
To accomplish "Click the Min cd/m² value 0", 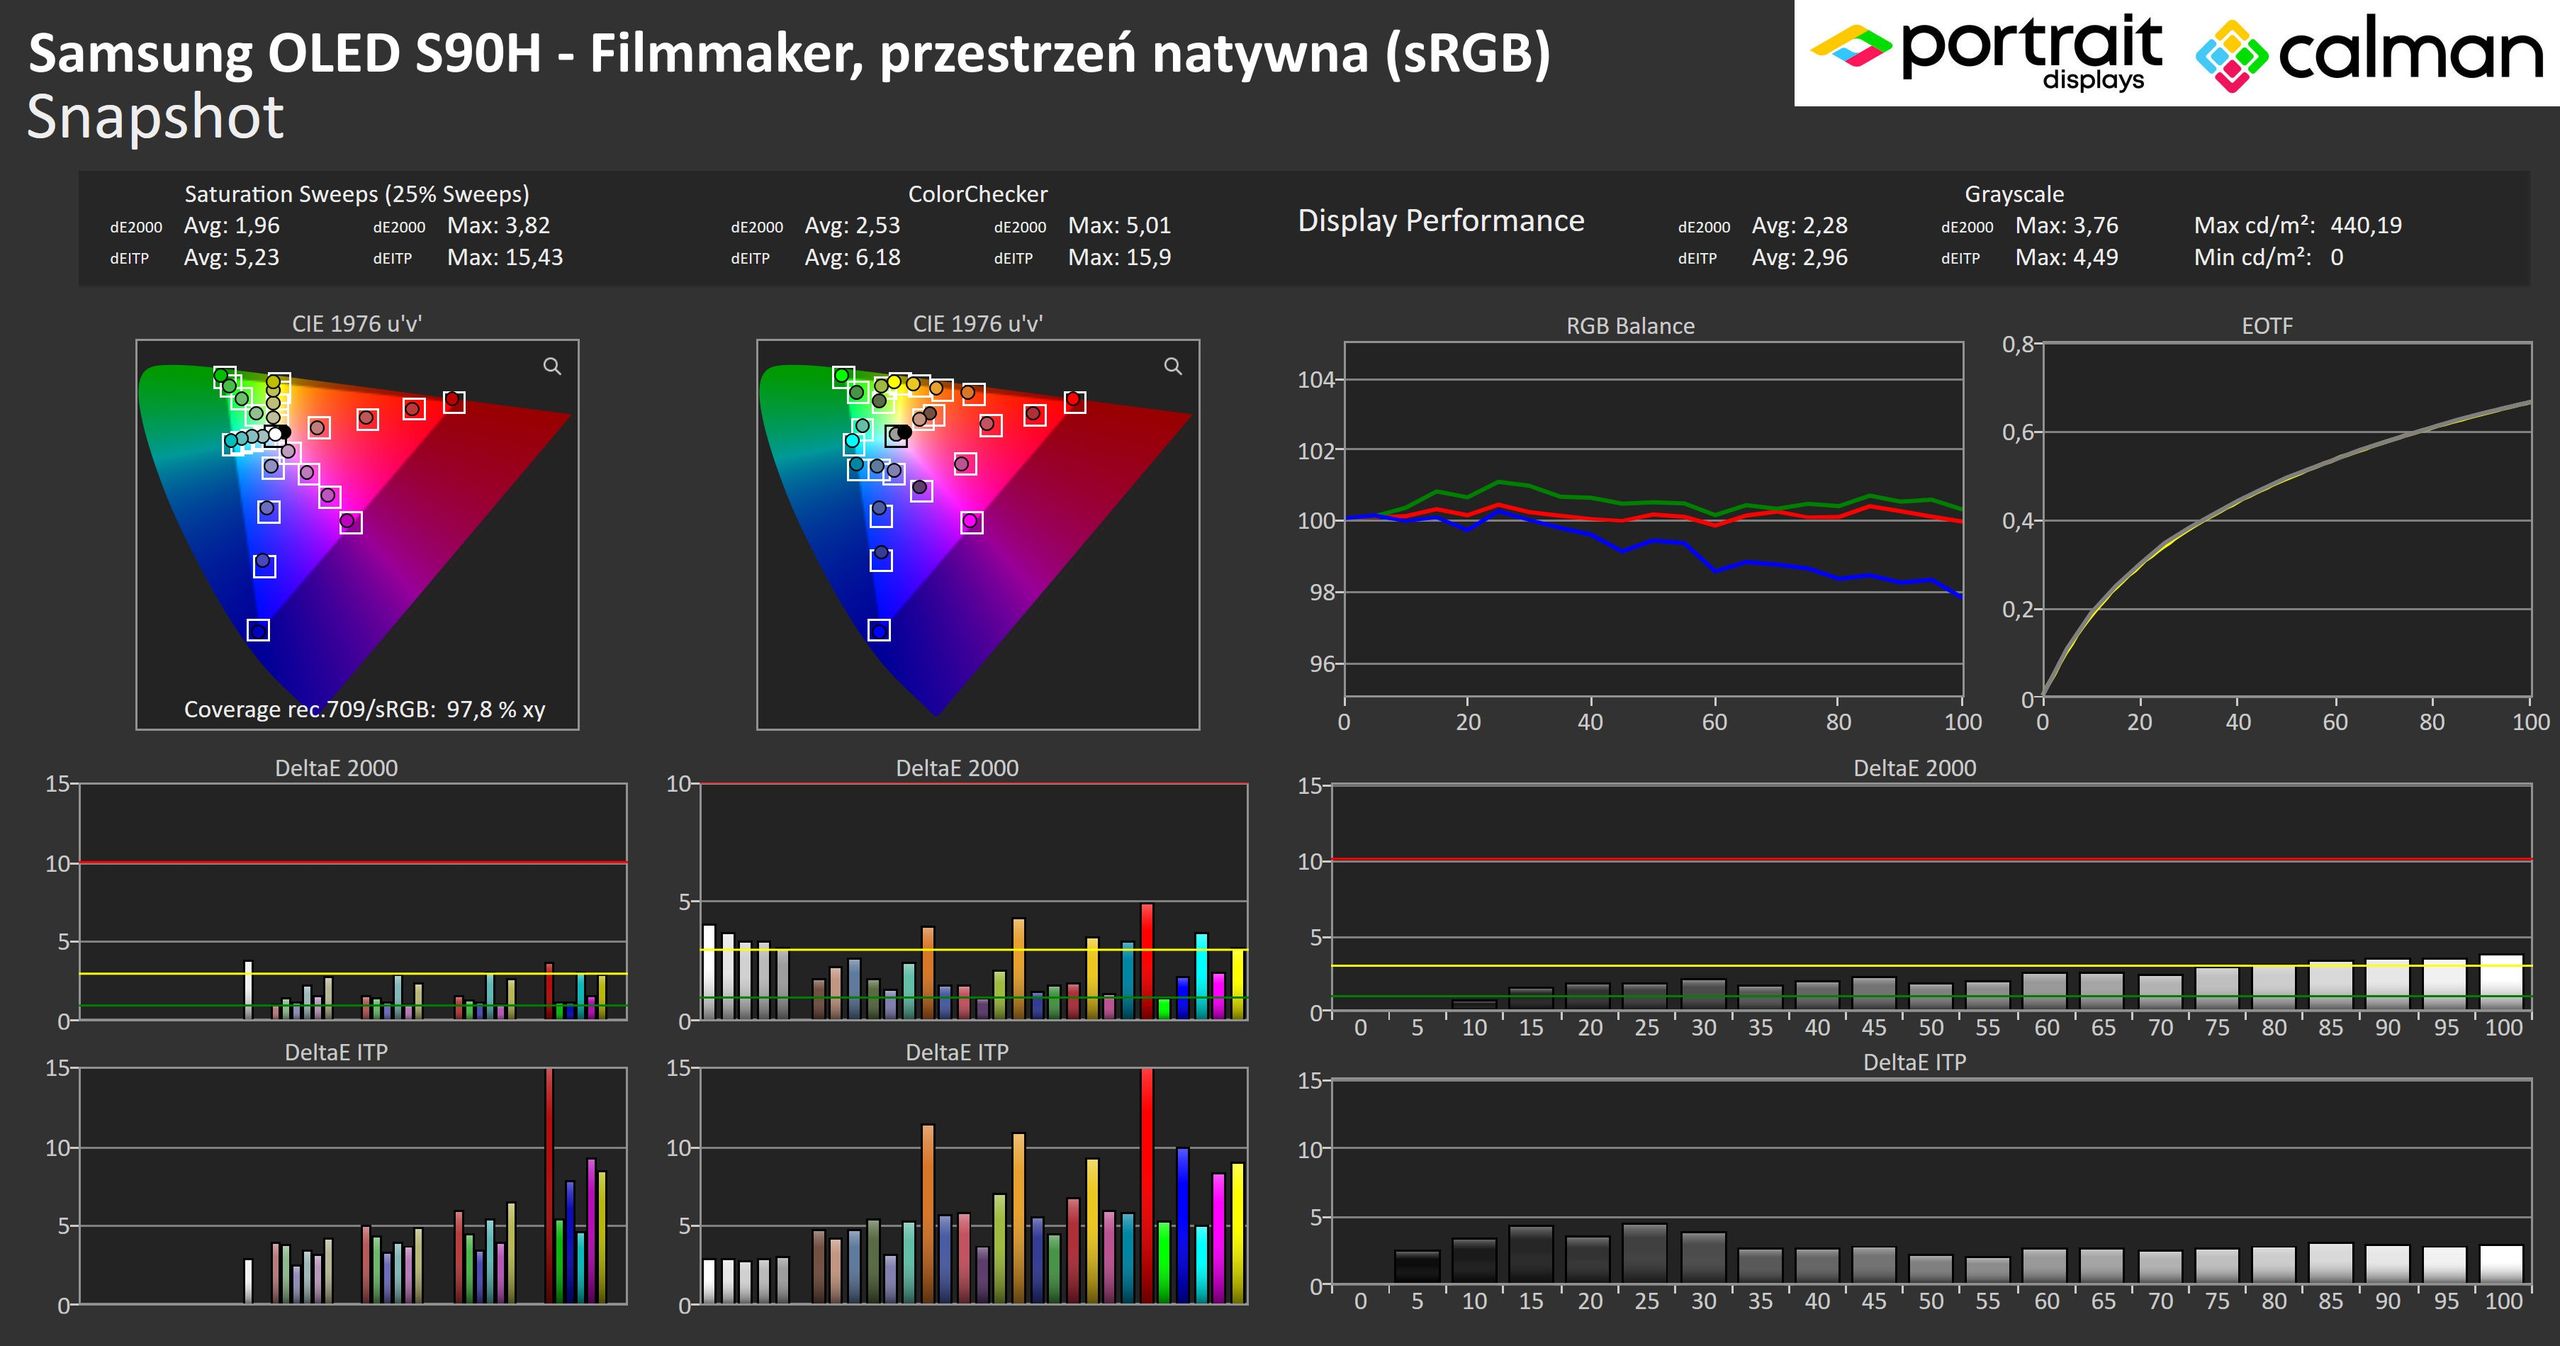I will [x=2337, y=258].
